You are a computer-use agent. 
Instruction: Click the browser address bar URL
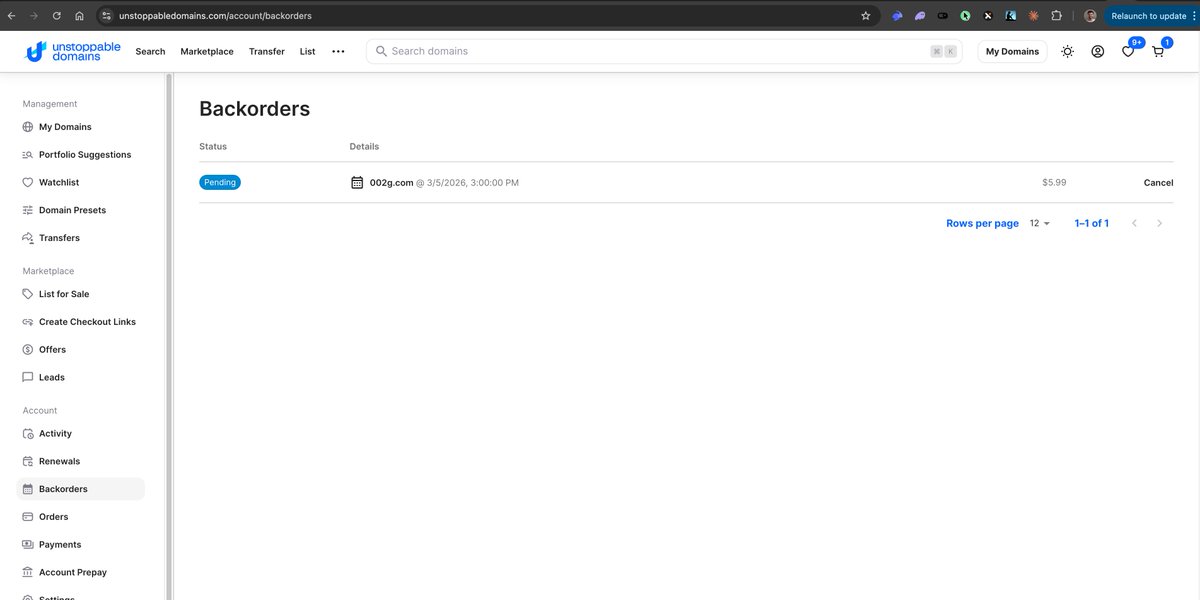click(x=214, y=16)
